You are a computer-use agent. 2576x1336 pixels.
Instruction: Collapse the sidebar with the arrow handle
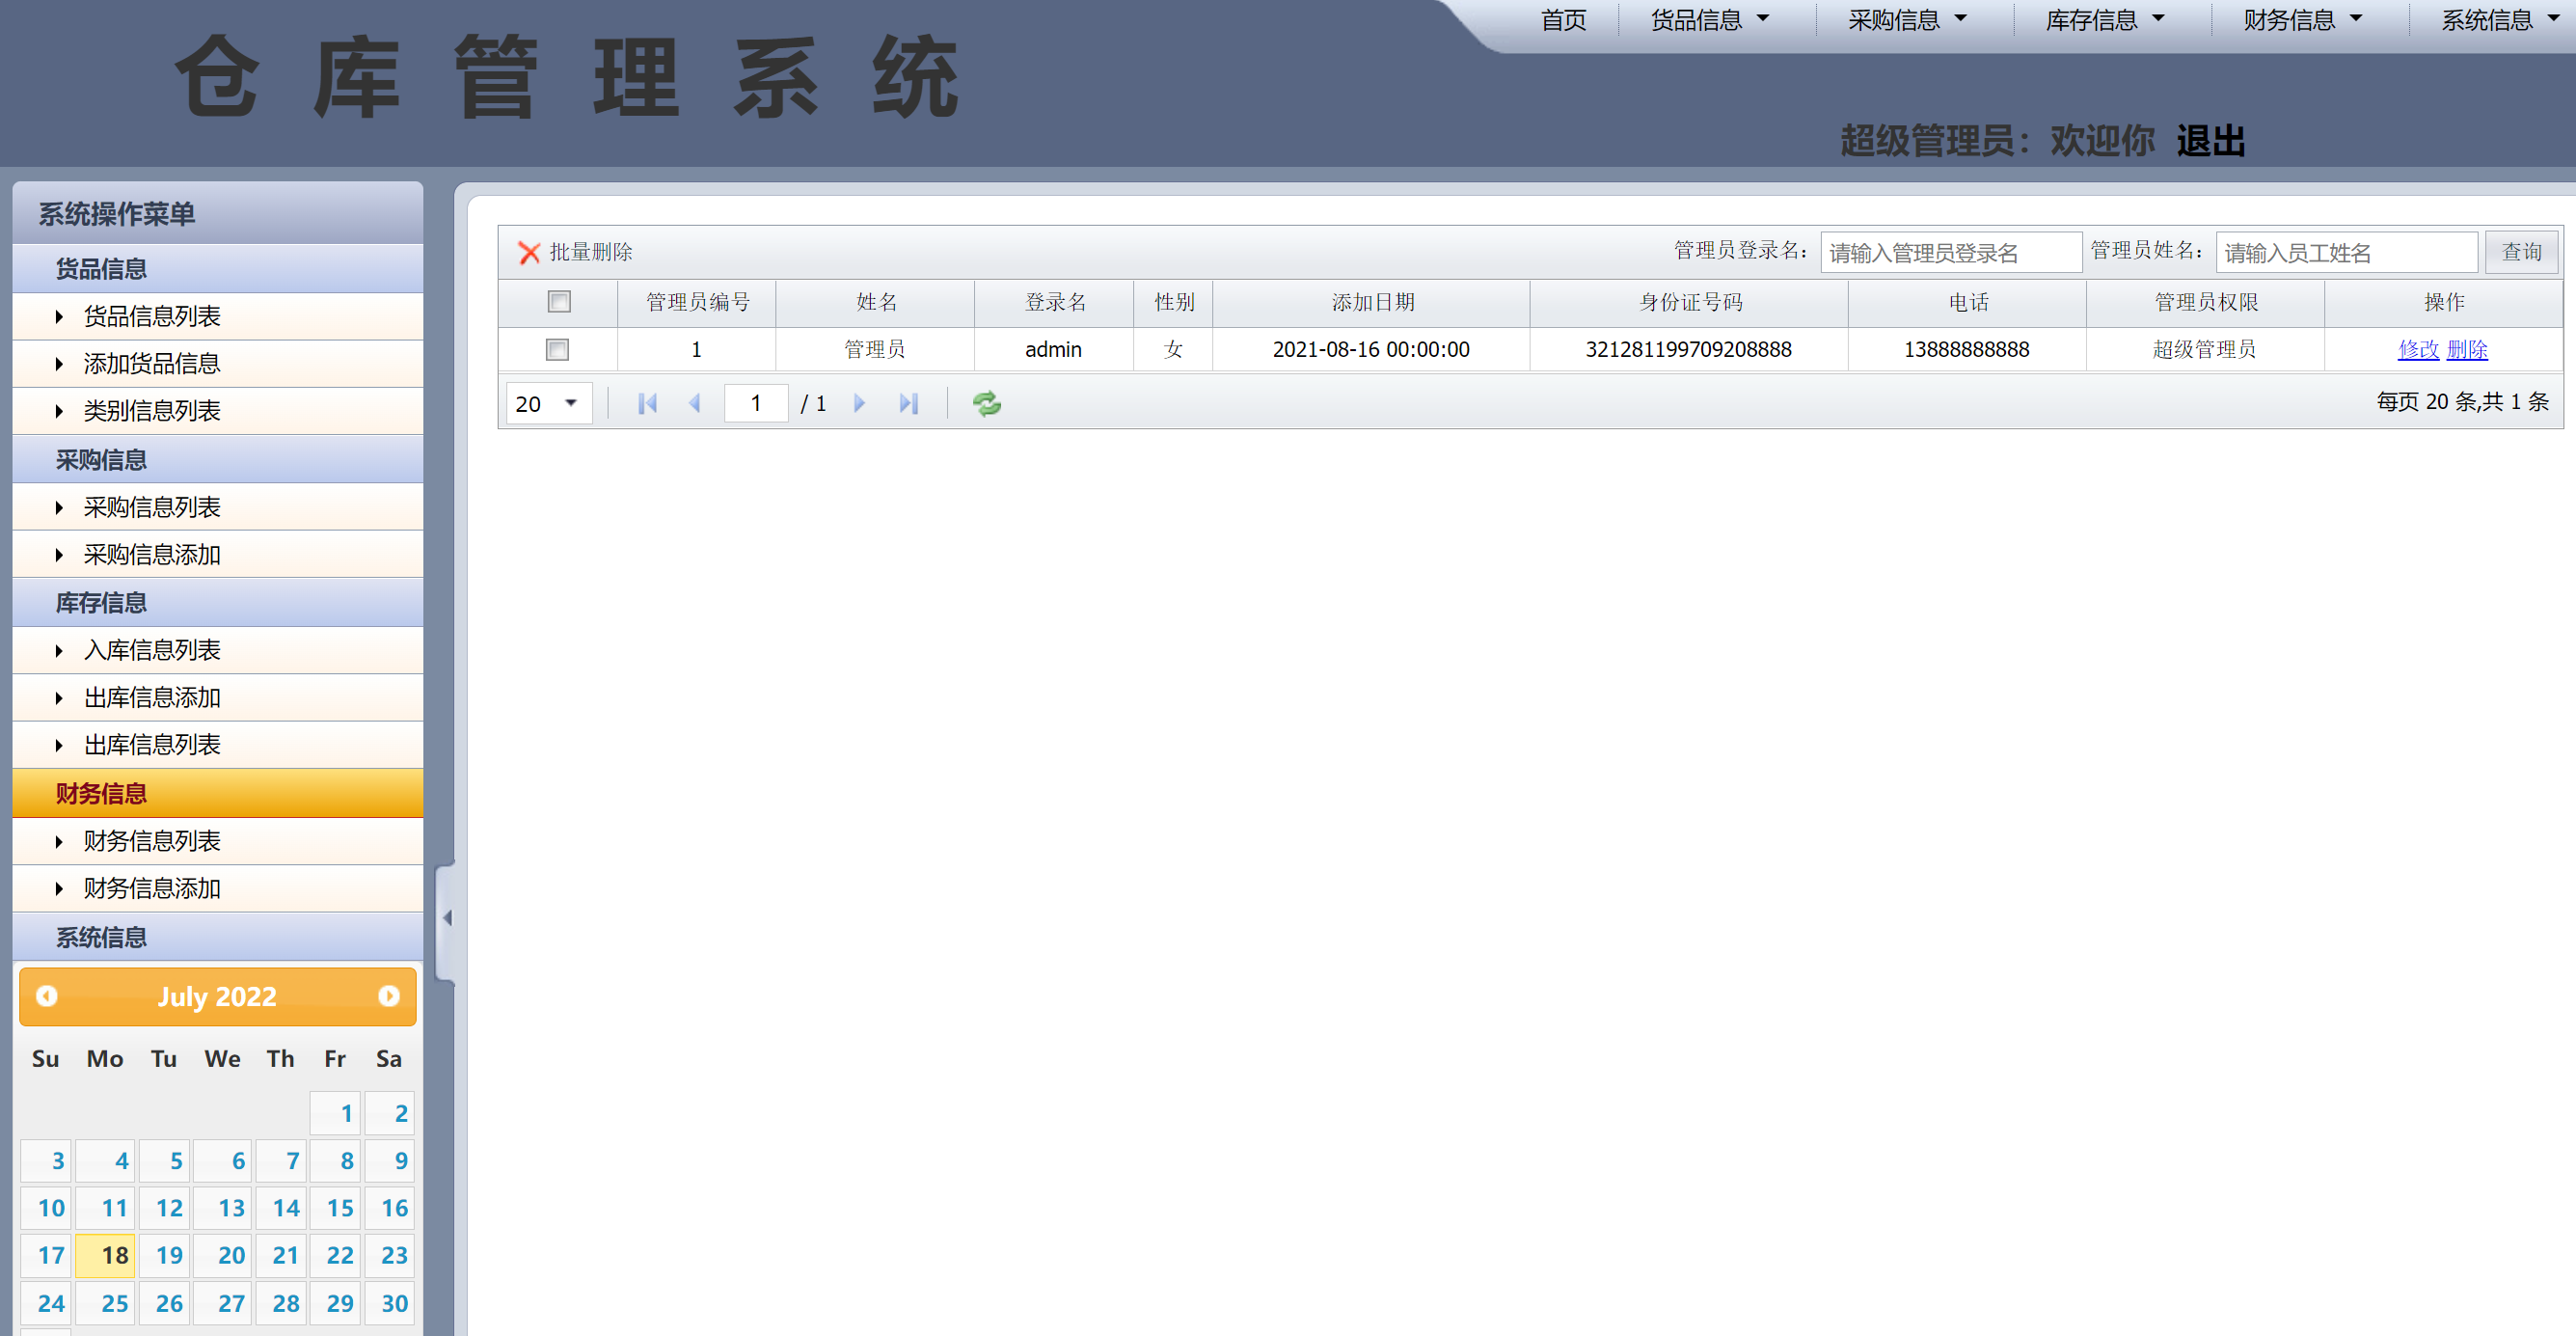[x=448, y=917]
